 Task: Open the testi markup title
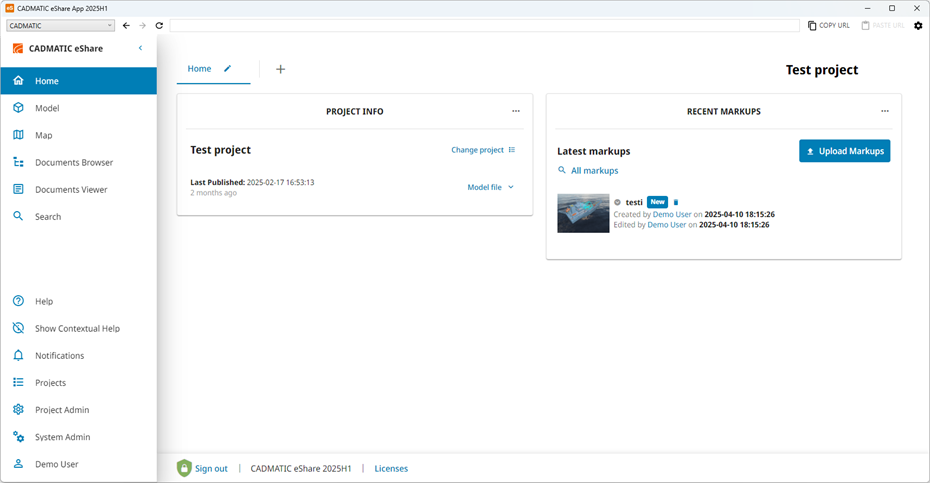click(634, 202)
